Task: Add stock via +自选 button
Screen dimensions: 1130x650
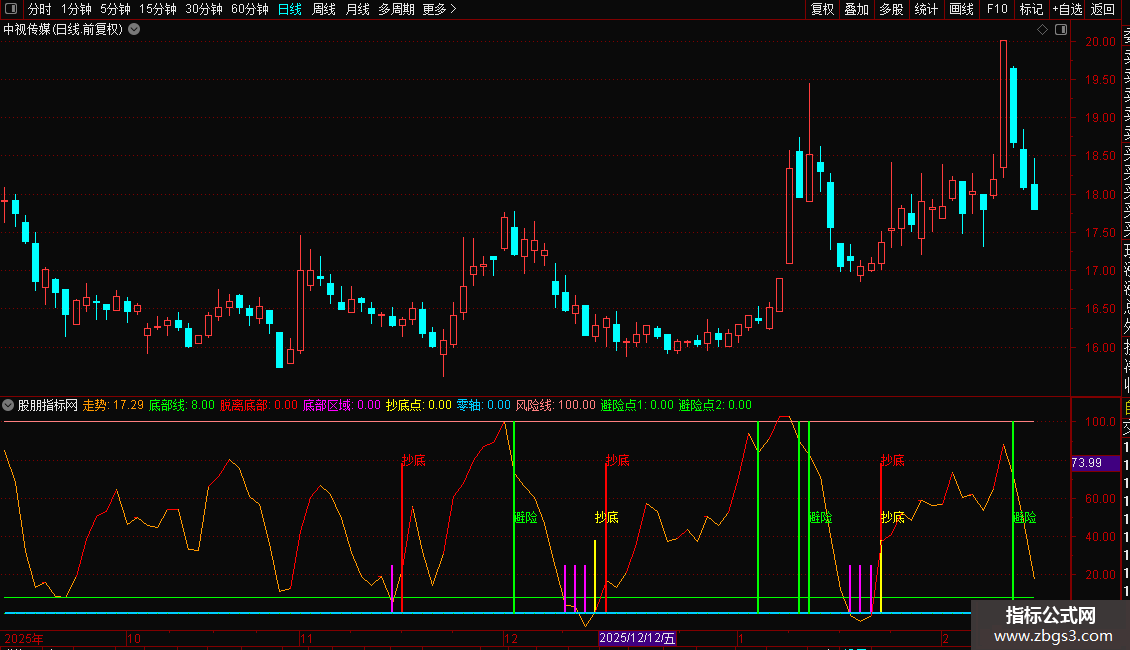Action: [1067, 9]
